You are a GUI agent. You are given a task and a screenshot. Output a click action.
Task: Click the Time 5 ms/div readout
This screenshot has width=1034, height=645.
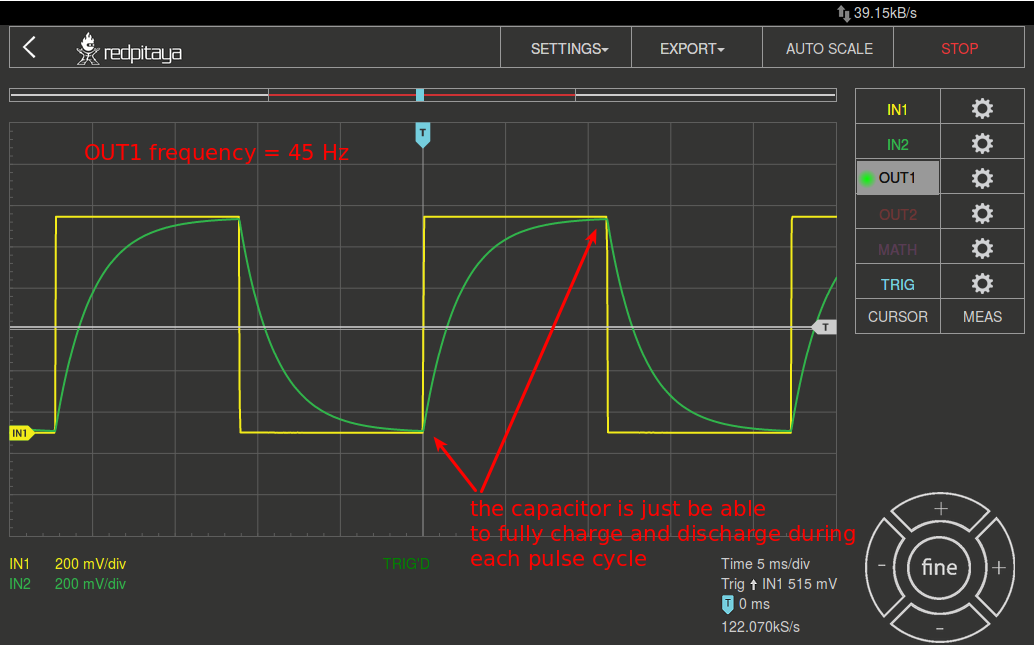pos(765,564)
